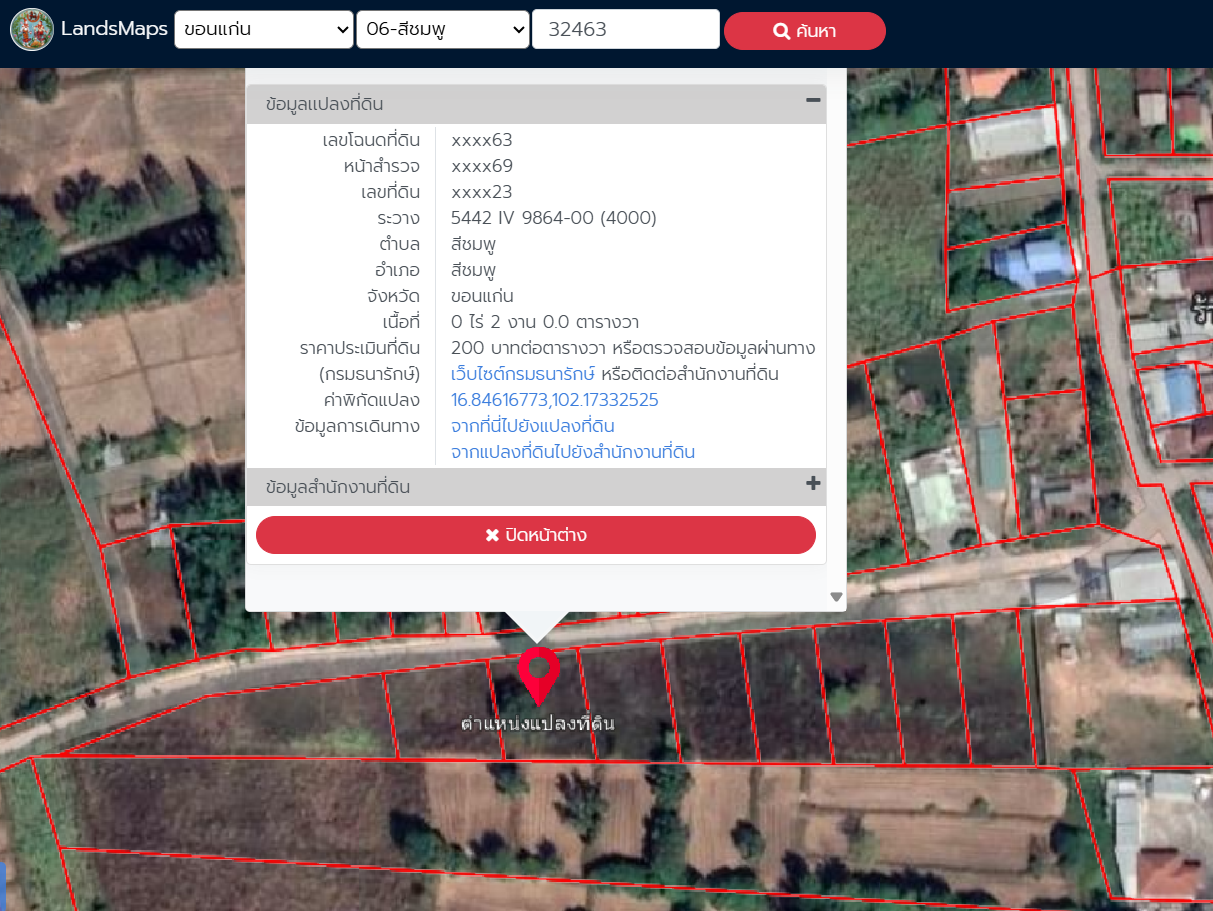
Task: Open the coordinates link 16.84616773,102.17332525
Action: click(555, 400)
